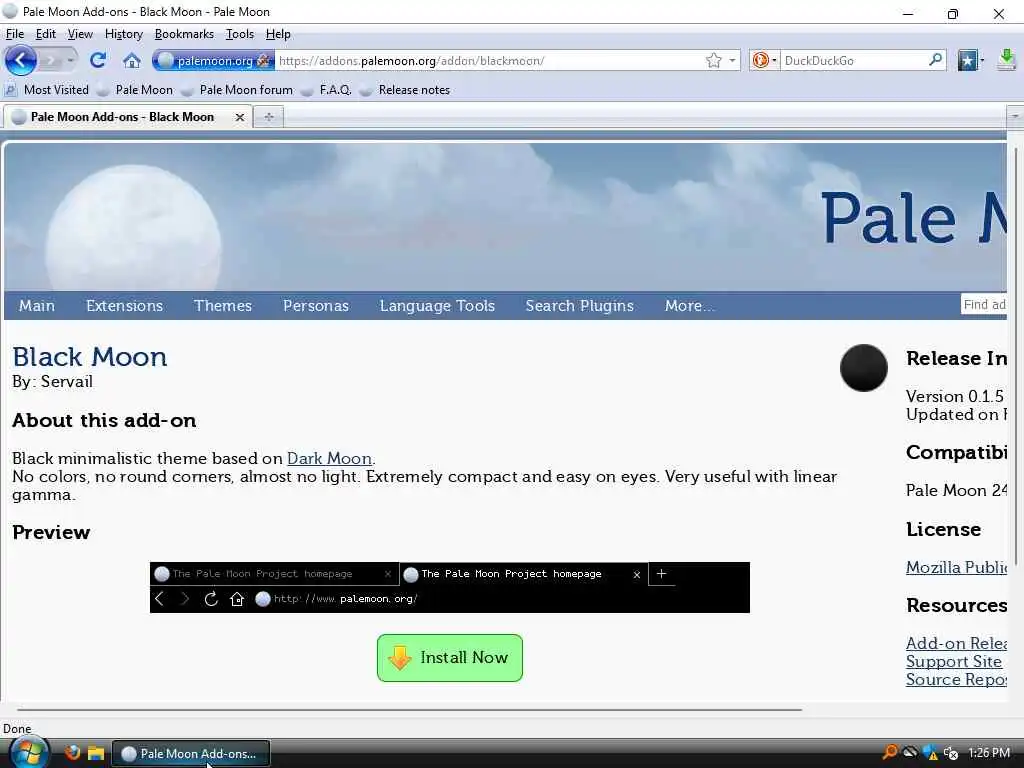Screen dimensions: 1024x768
Task: Open the Edit menu
Action: 45,34
